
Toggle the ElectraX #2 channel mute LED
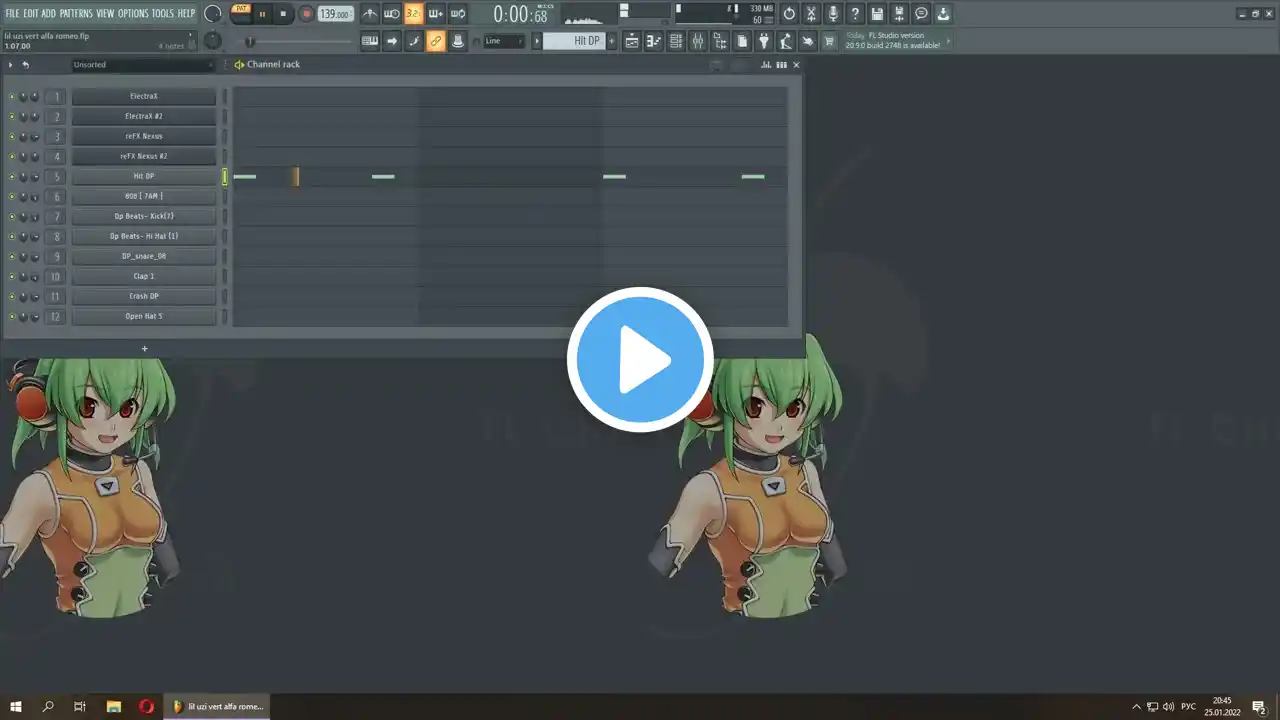coord(12,117)
